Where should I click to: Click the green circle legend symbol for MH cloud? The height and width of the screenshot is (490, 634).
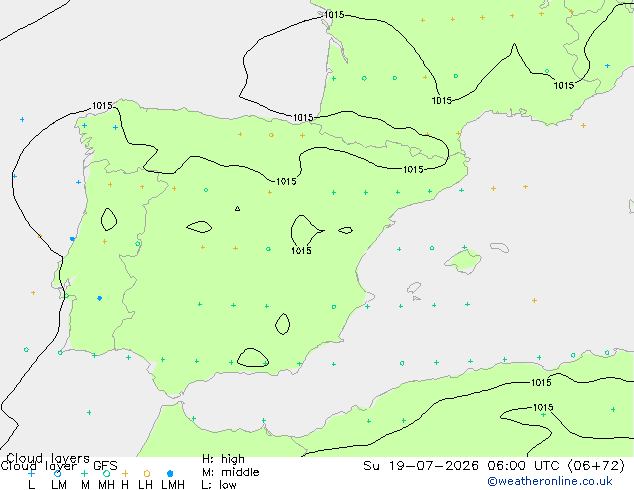tap(106, 473)
